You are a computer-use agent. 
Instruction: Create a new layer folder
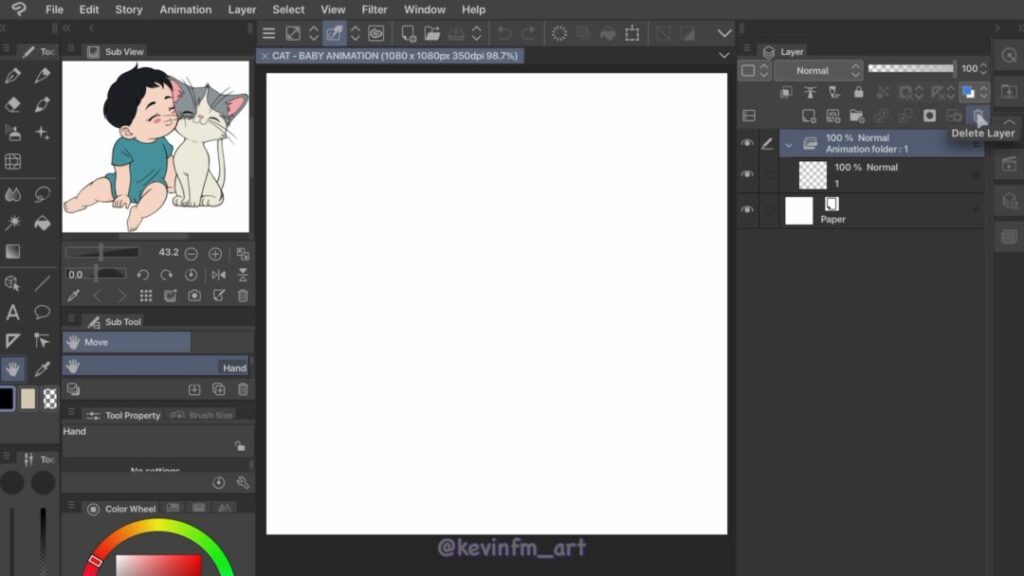pyautogui.click(x=857, y=116)
